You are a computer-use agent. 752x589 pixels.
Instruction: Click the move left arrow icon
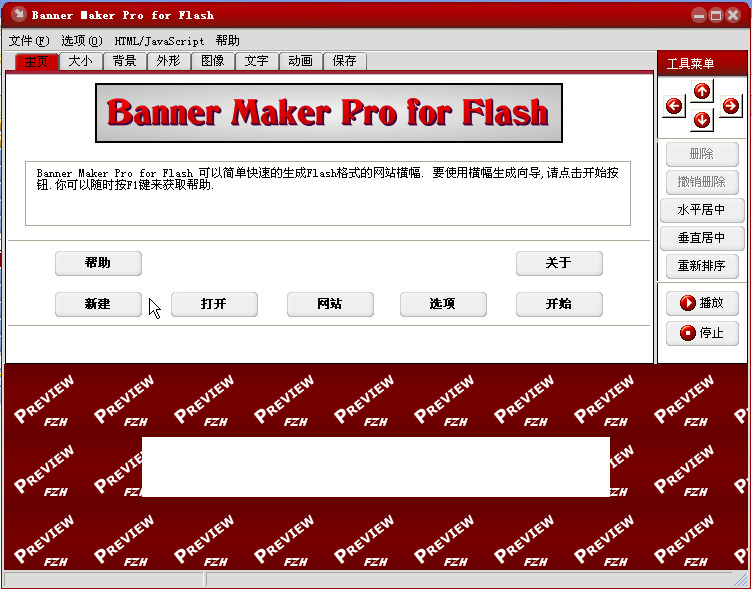coord(674,106)
